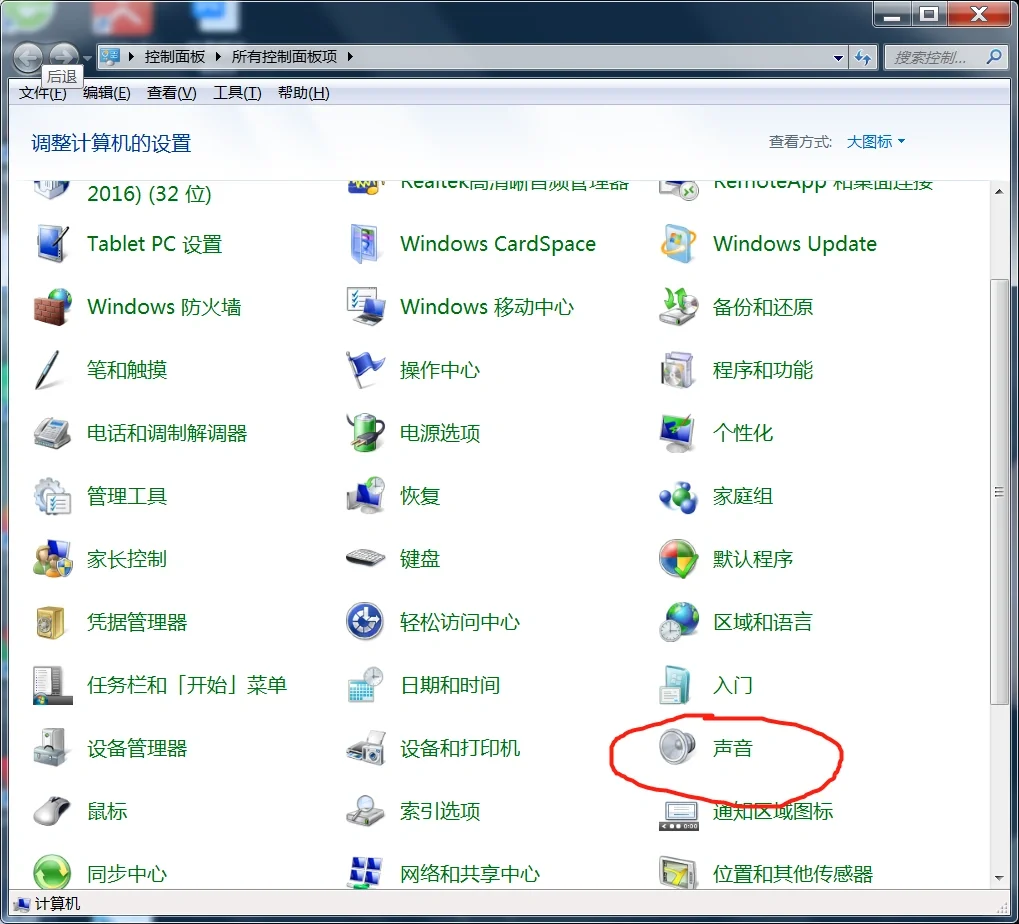Expand the arrow after 所有控制面板项 breadcrumb

click(350, 57)
